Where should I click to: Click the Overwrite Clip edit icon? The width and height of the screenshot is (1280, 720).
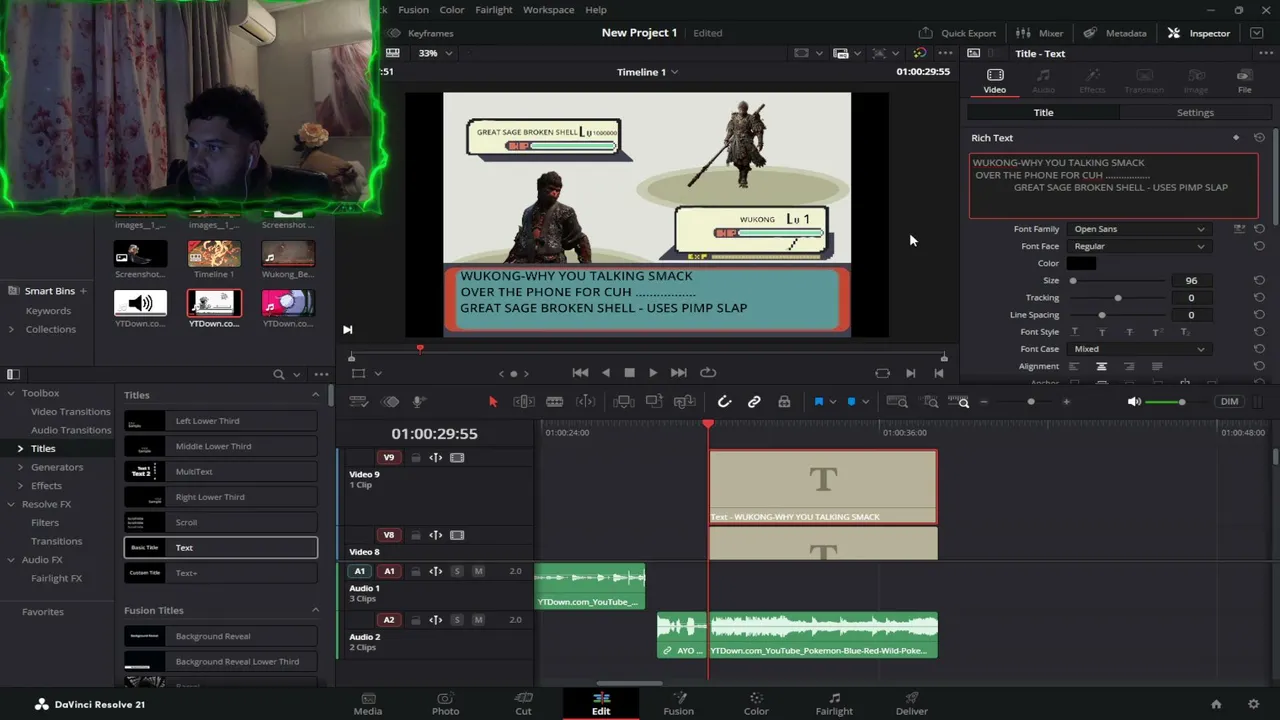654,402
